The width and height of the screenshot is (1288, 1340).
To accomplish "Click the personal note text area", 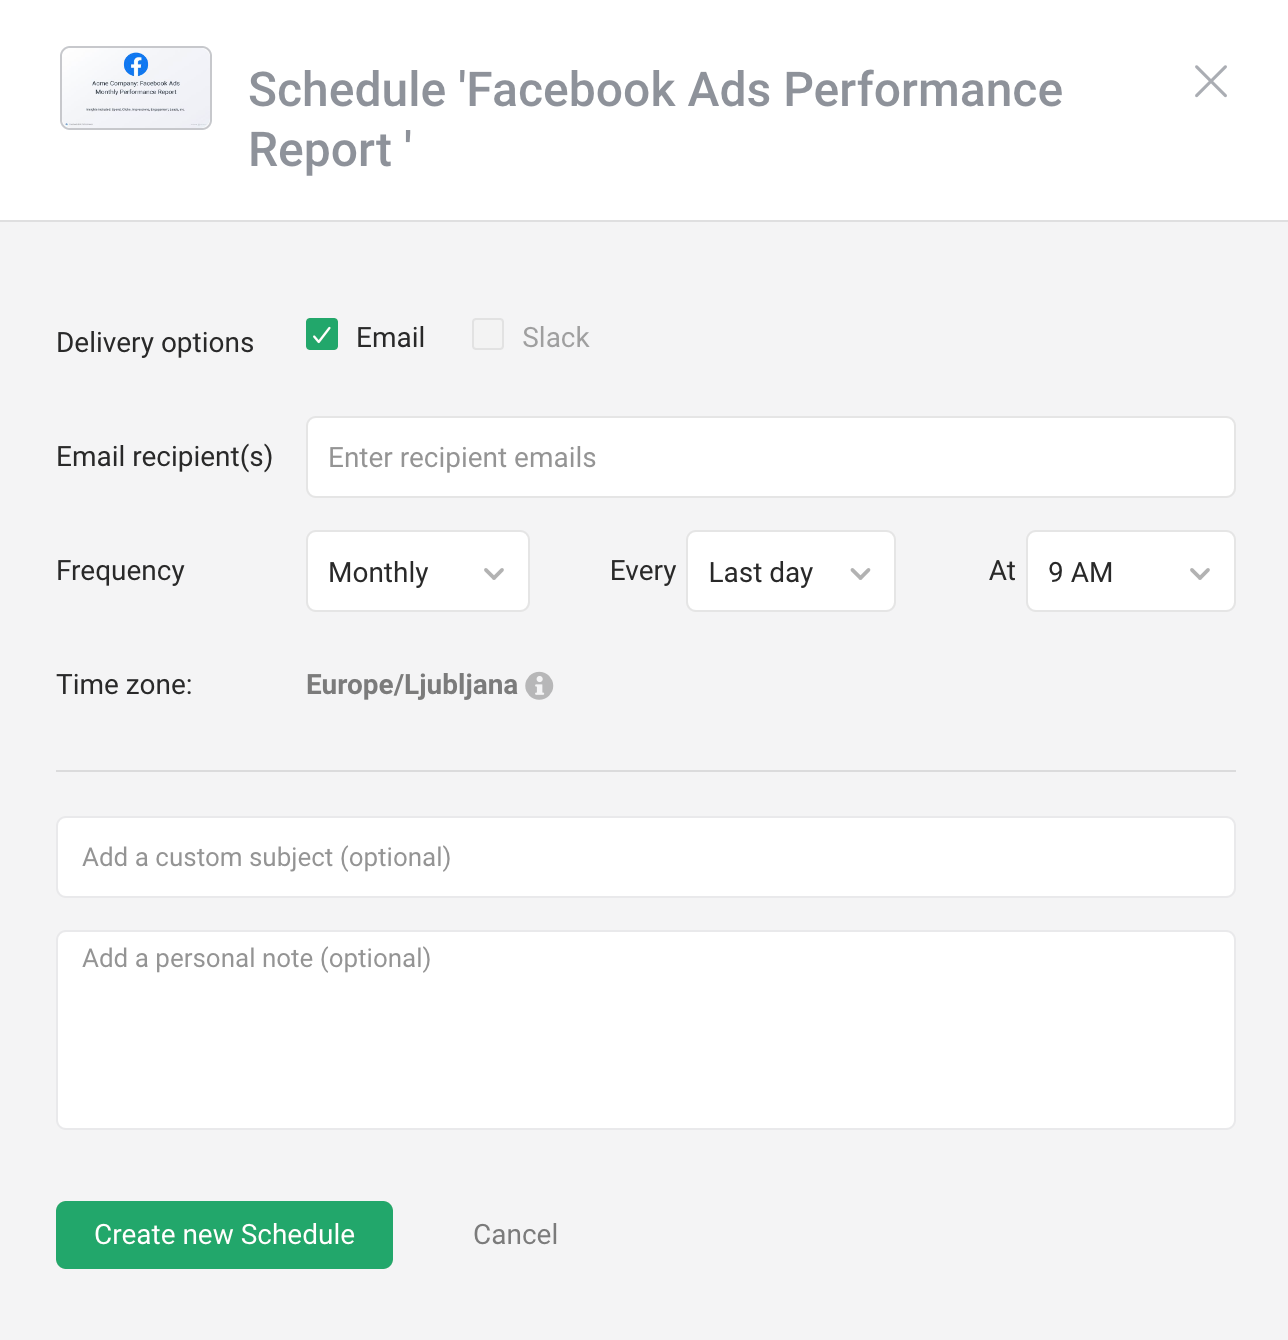I will (646, 1030).
